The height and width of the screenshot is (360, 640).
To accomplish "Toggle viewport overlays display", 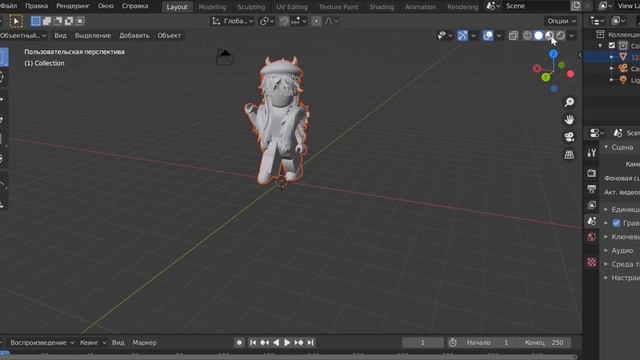I will [x=488, y=36].
